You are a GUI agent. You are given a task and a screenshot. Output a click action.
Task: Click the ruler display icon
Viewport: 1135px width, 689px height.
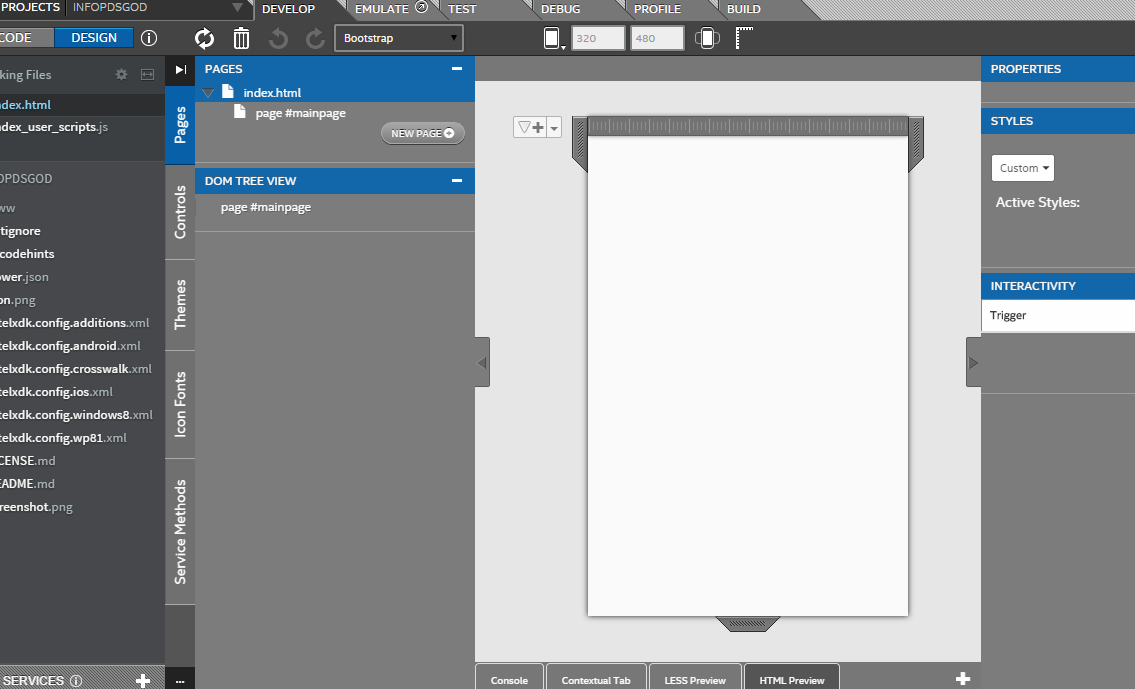pyautogui.click(x=745, y=39)
